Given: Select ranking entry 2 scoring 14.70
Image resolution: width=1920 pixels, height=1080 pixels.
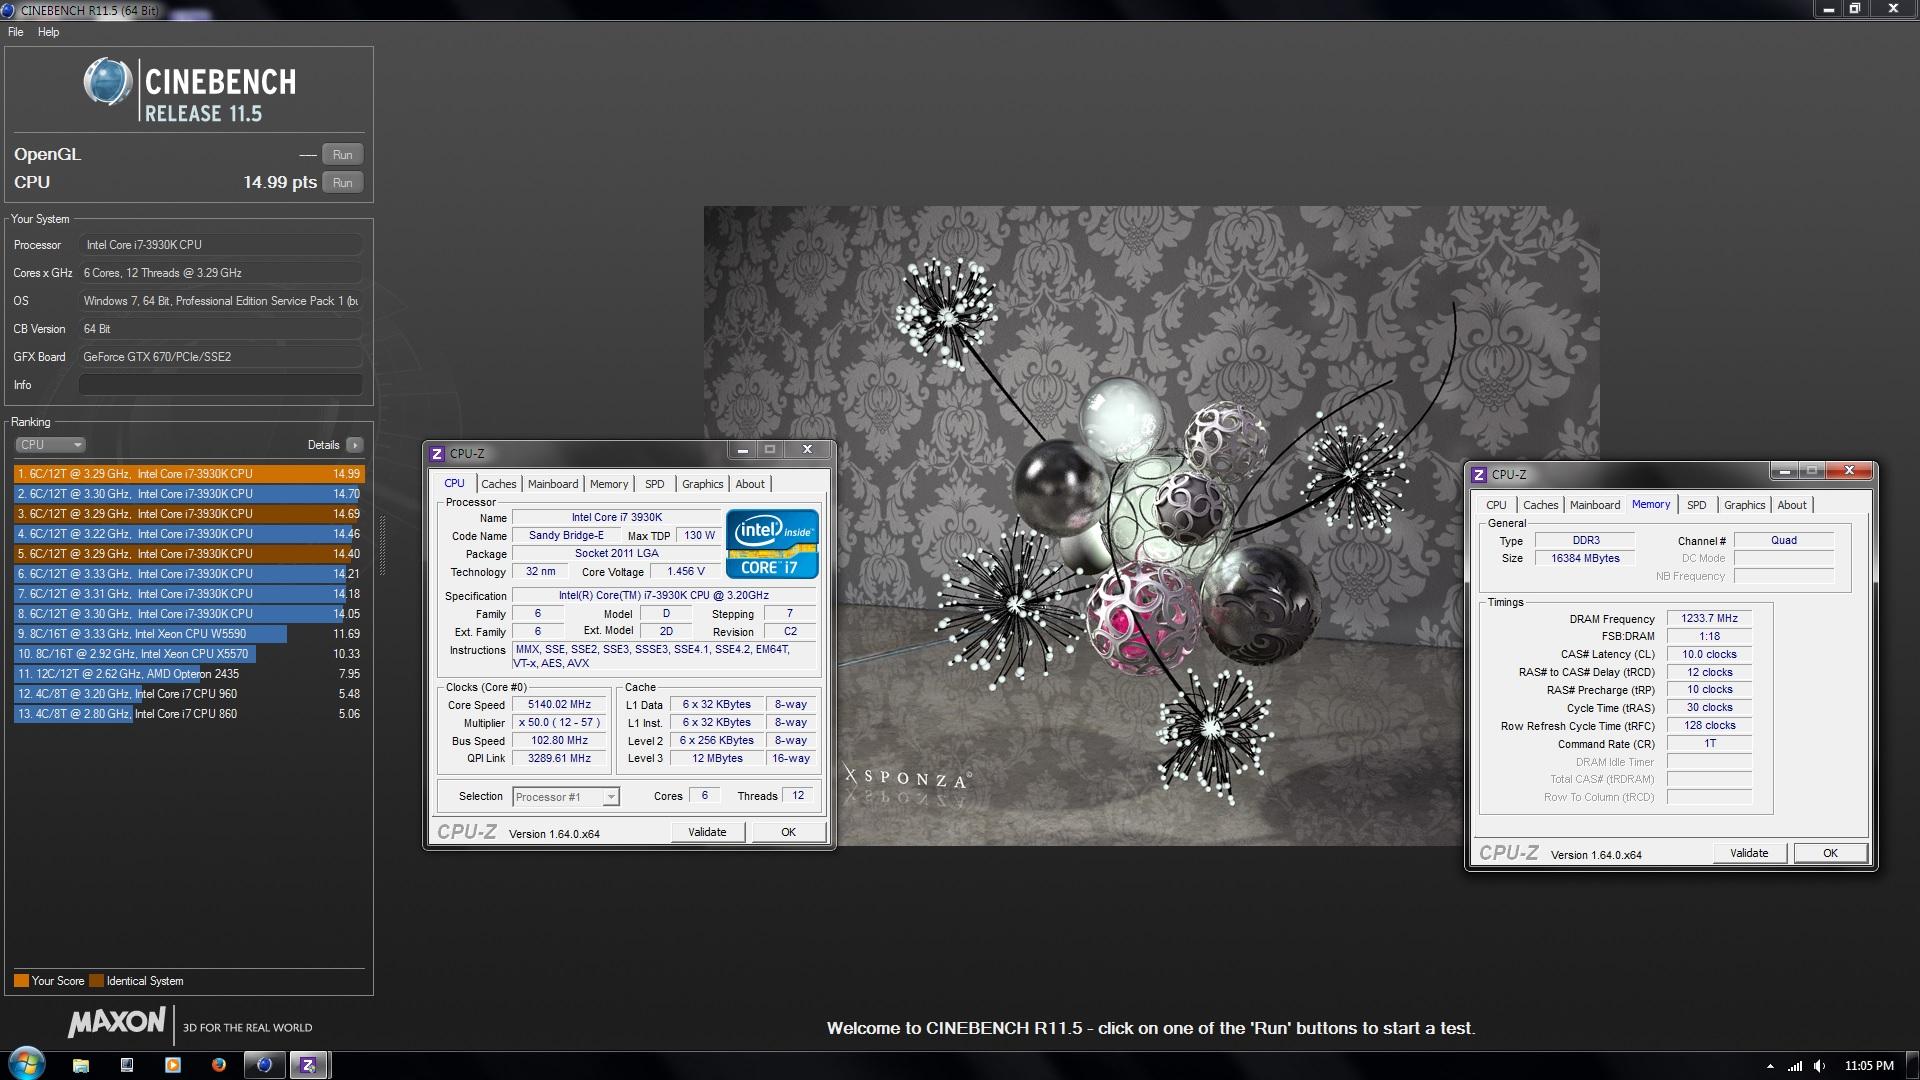Looking at the screenshot, I should click(189, 494).
